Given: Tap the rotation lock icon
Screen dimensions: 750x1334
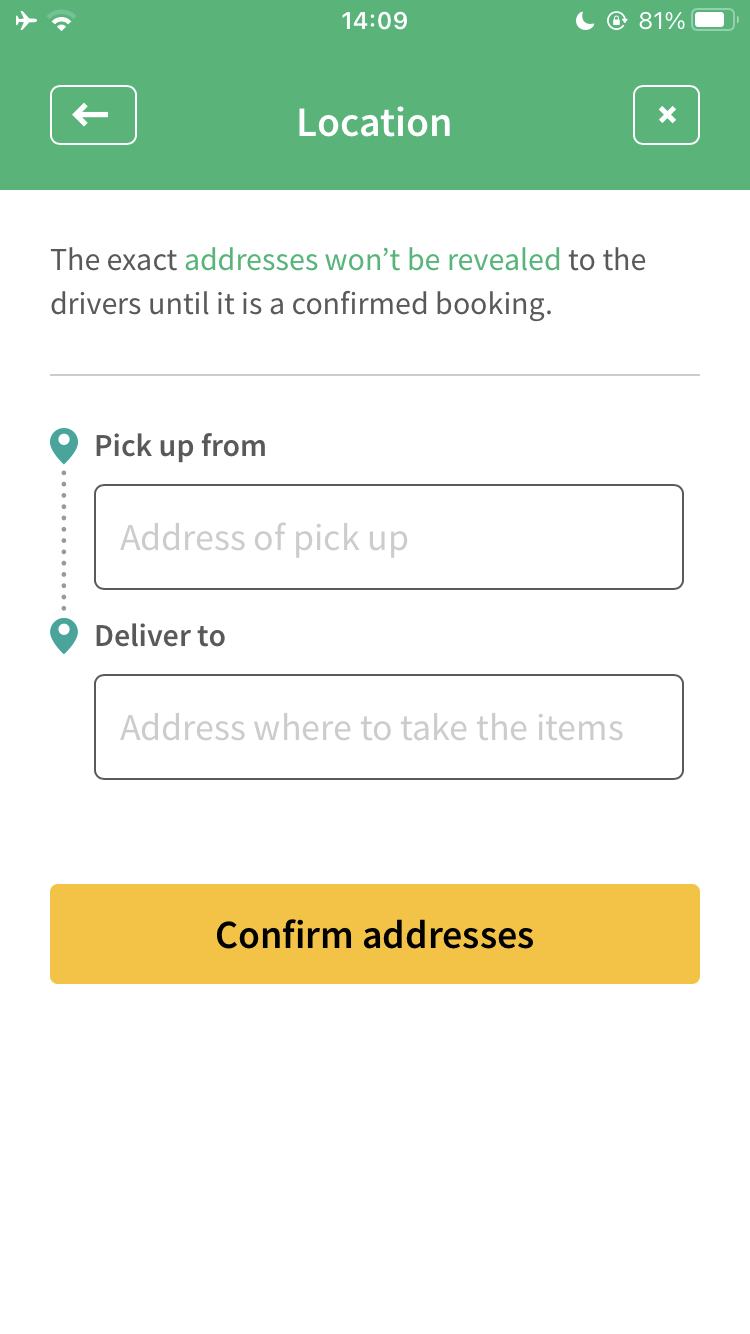Looking at the screenshot, I should (616, 21).
